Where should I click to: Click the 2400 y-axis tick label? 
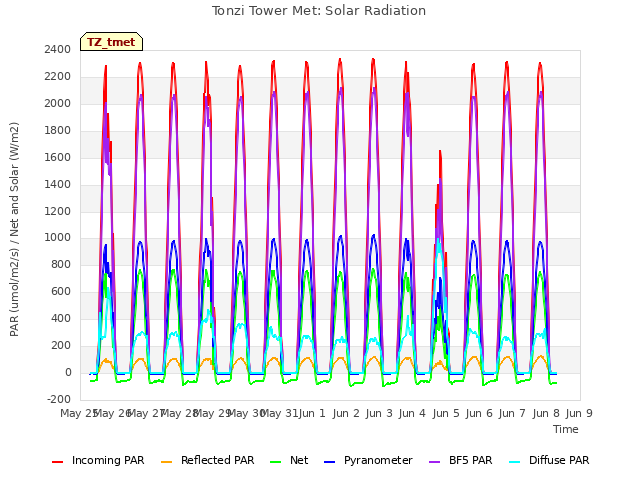[58, 49]
